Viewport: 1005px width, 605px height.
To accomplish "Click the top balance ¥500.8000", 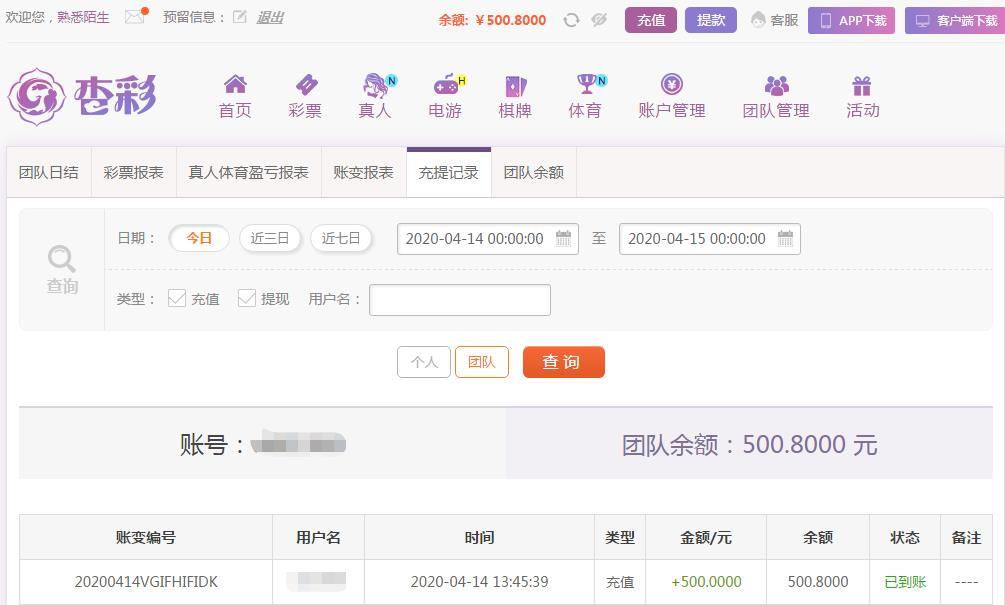I will [511, 21].
